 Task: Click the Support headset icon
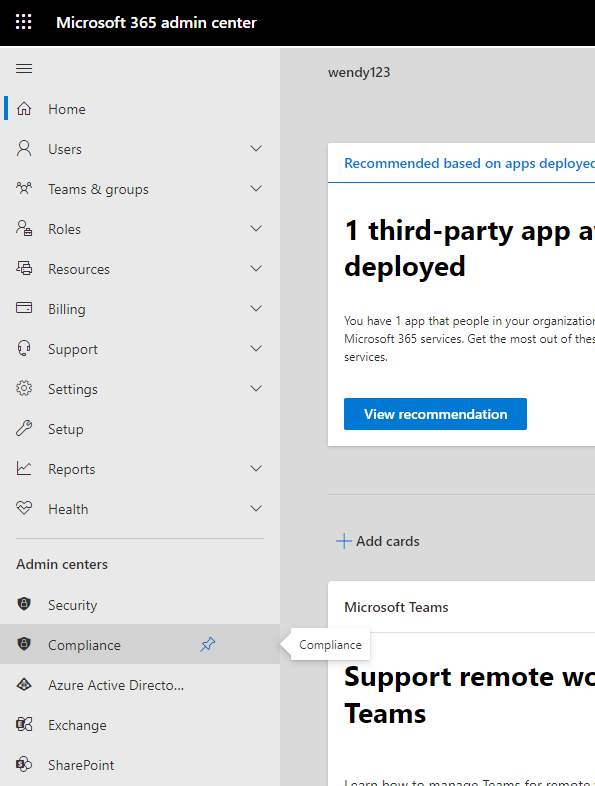click(x=24, y=348)
